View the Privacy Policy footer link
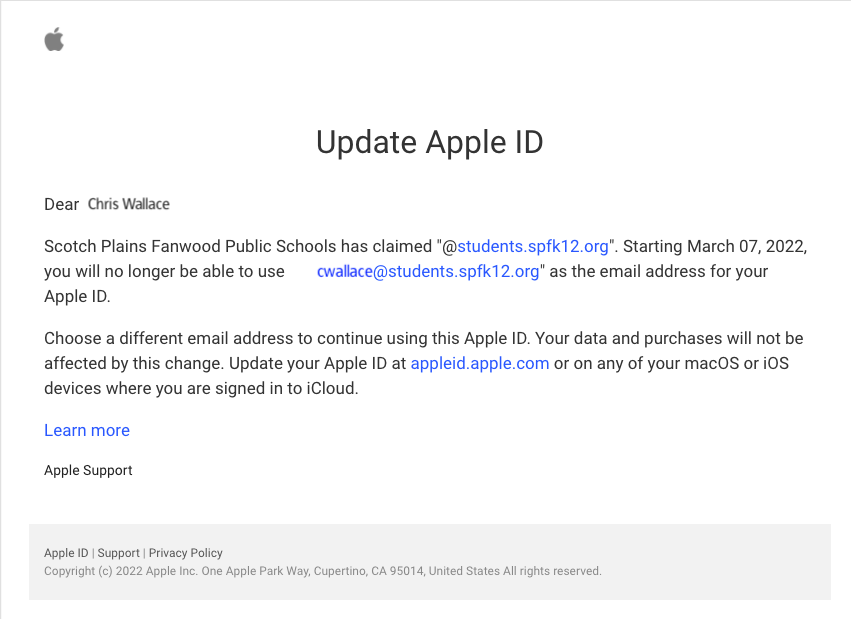The height and width of the screenshot is (619, 851). click(x=186, y=553)
